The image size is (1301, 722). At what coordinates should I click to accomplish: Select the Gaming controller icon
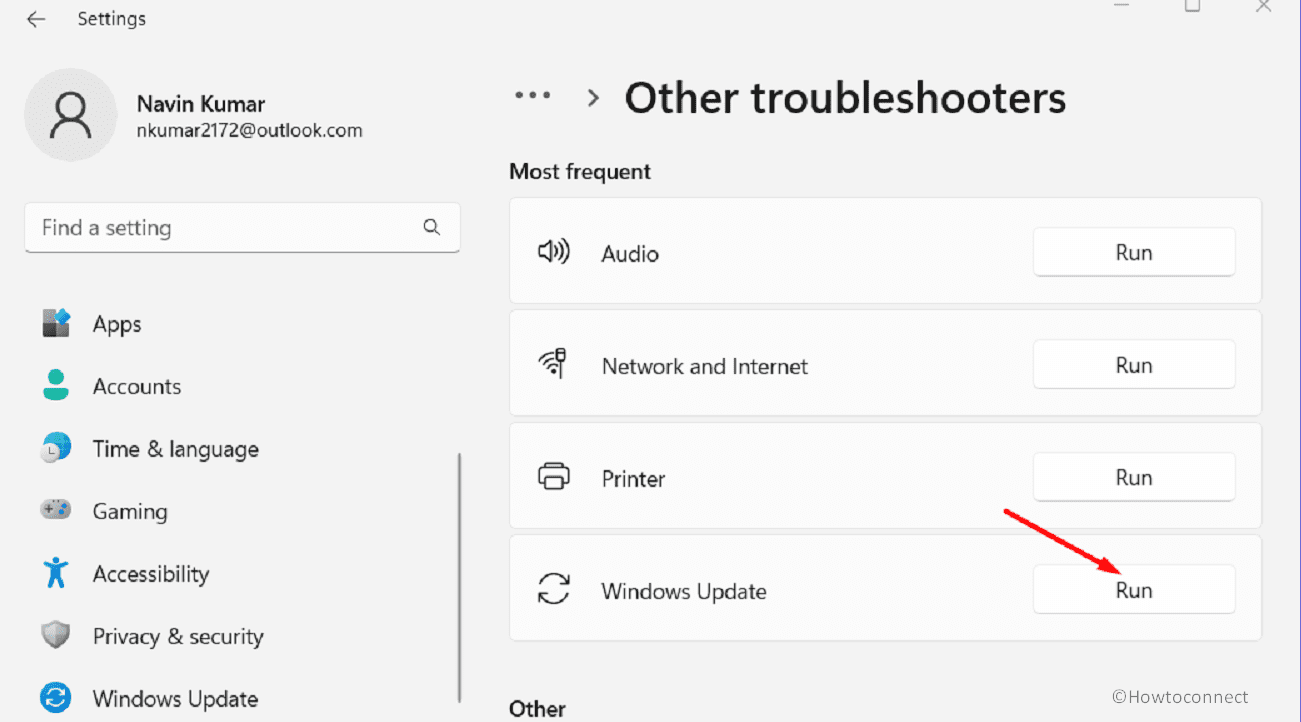(x=56, y=510)
